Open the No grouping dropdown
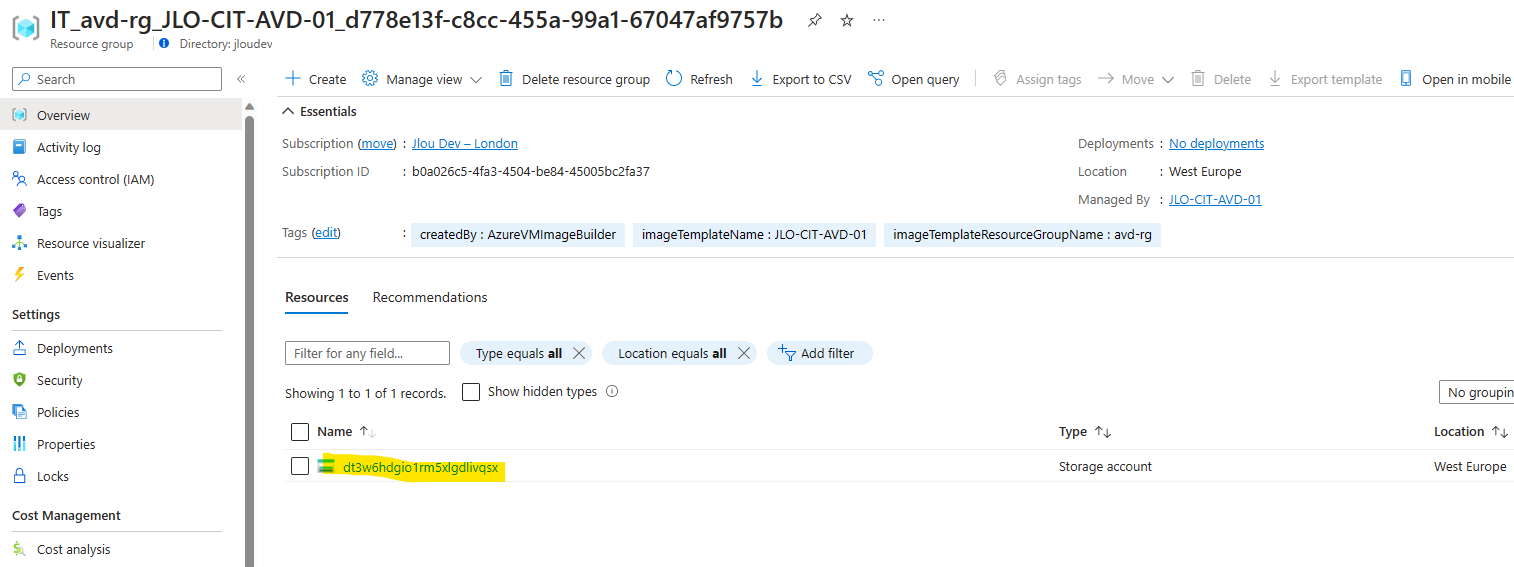The image size is (1514, 567). [x=1476, y=392]
